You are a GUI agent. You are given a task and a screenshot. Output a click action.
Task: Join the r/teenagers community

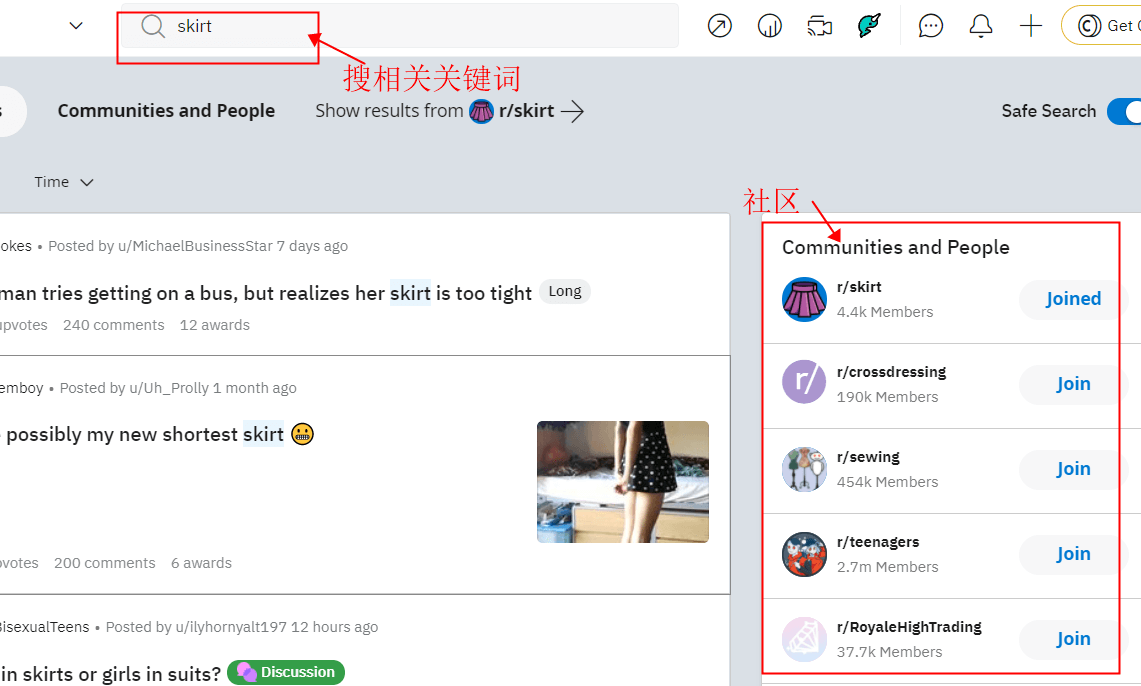1073,554
